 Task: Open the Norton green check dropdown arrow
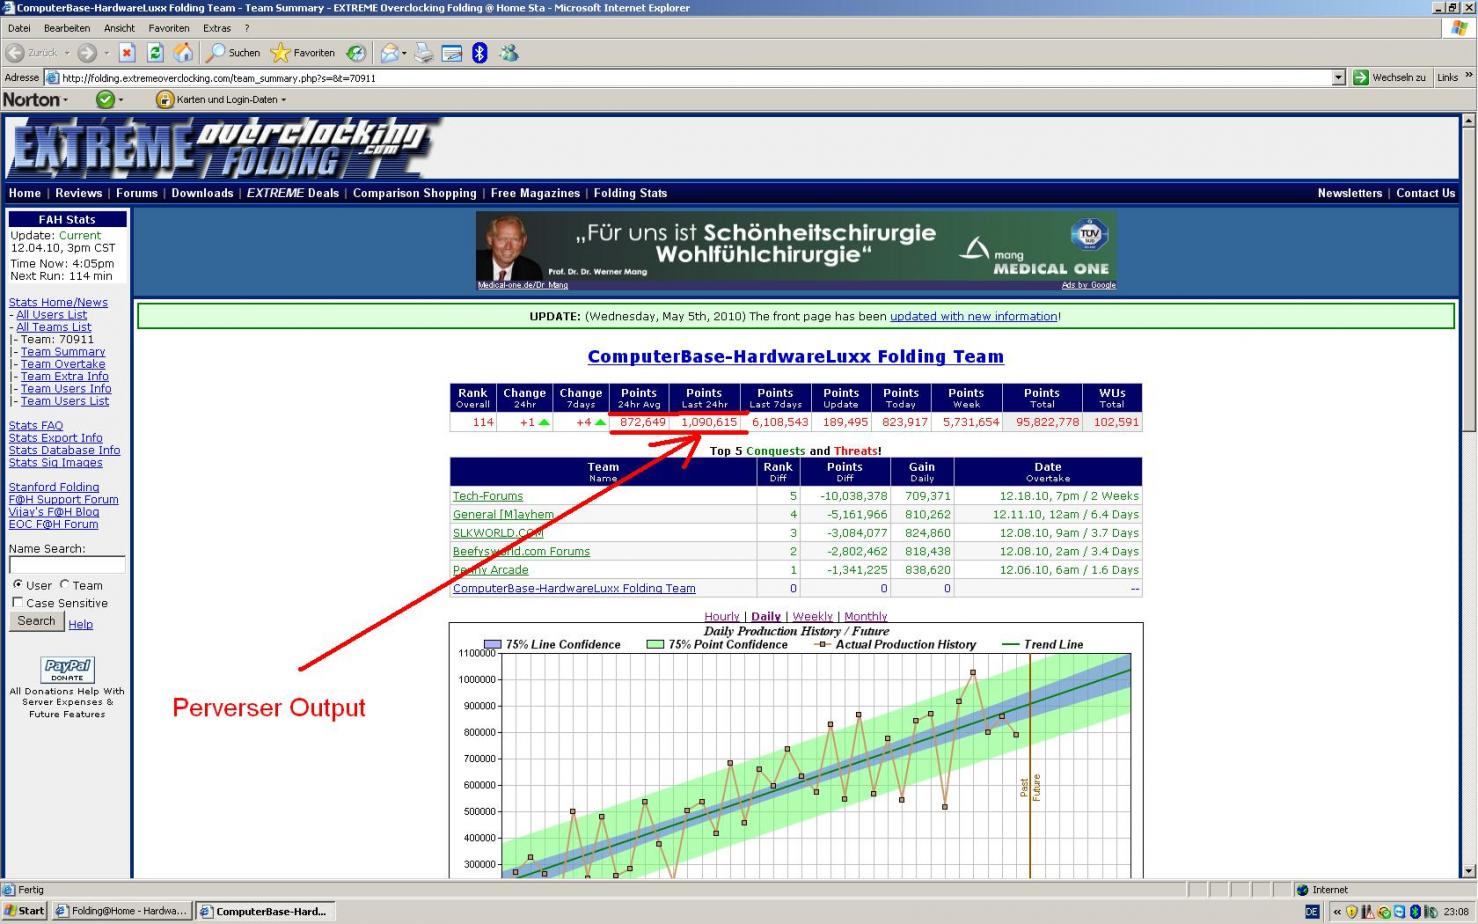(121, 99)
